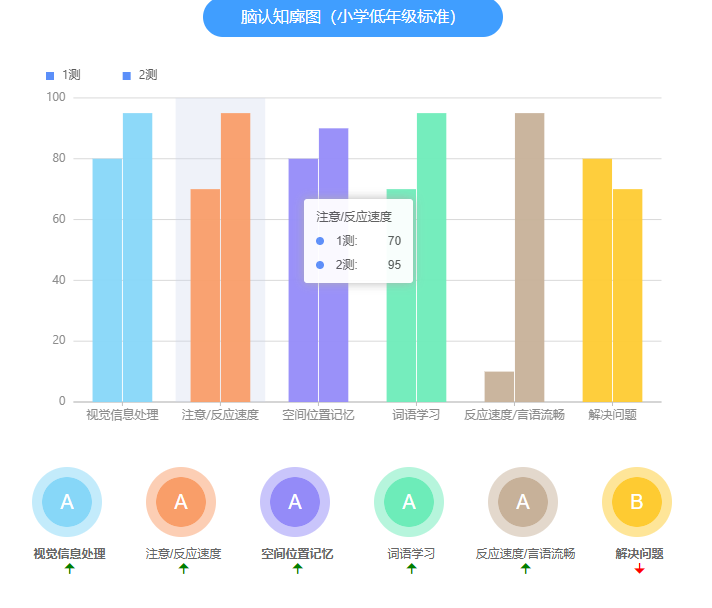712x608 pixels.
Task: Click the green up arrow under 反应速度/言语流畅
Action: pos(525,568)
